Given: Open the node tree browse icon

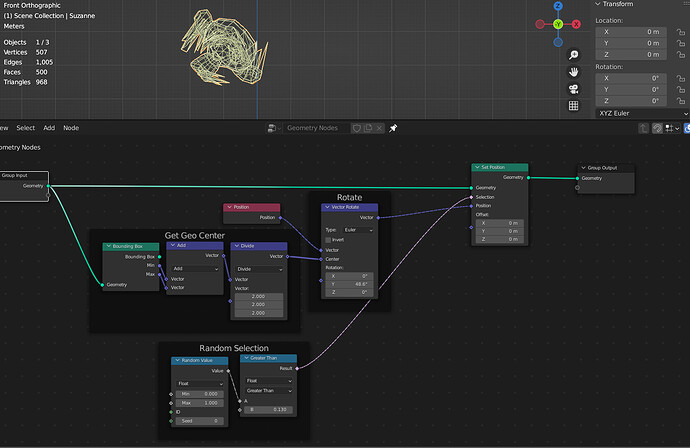Looking at the screenshot, I should pyautogui.click(x=274, y=128).
